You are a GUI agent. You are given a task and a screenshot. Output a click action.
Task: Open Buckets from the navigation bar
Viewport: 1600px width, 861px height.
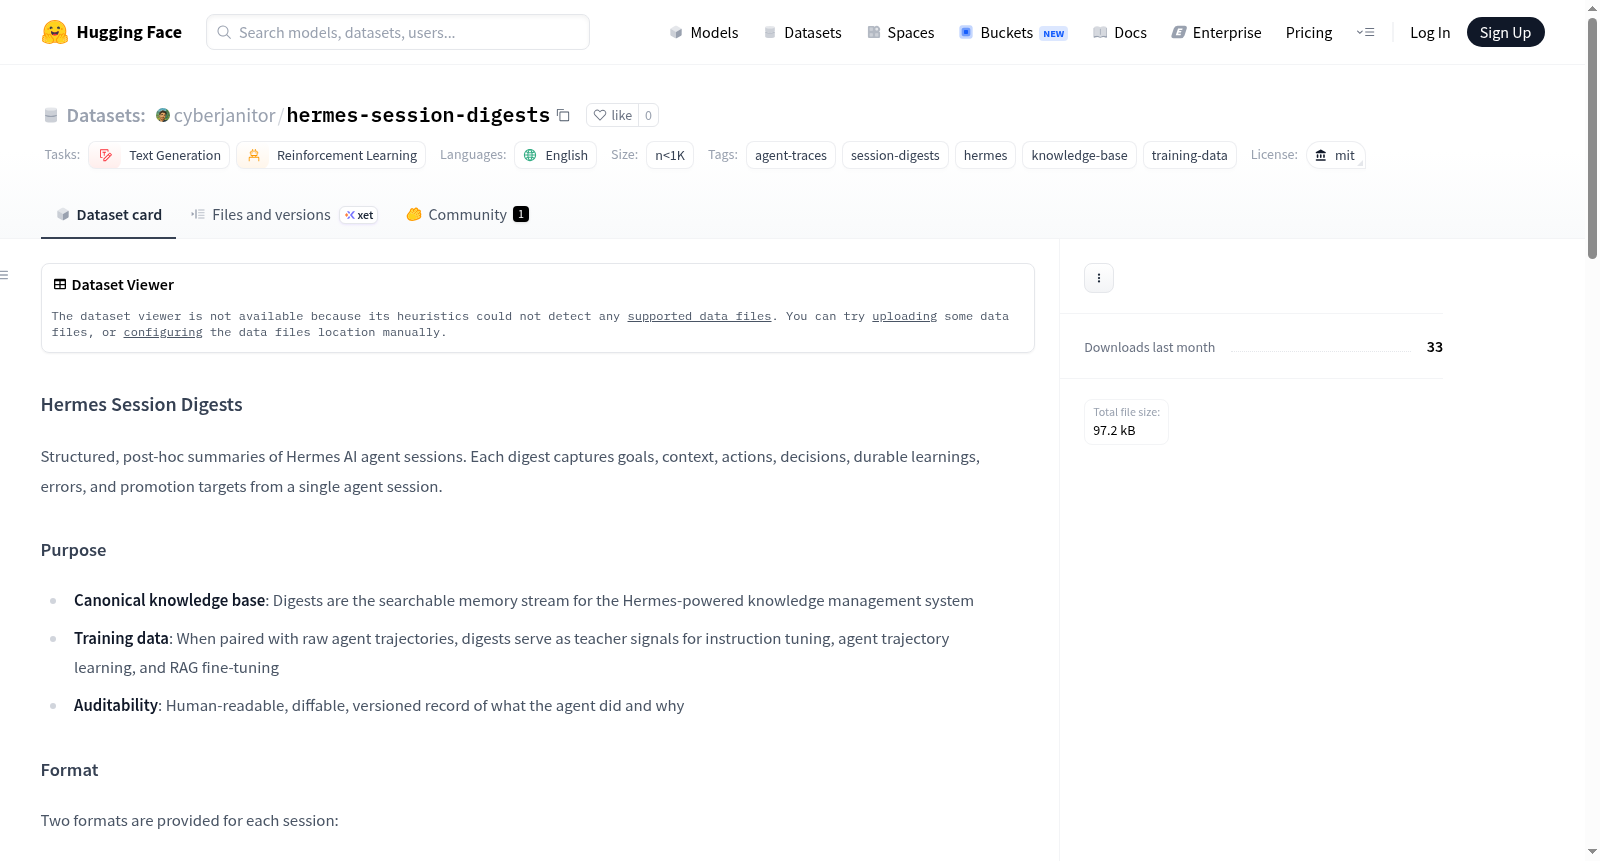click(x=1013, y=32)
